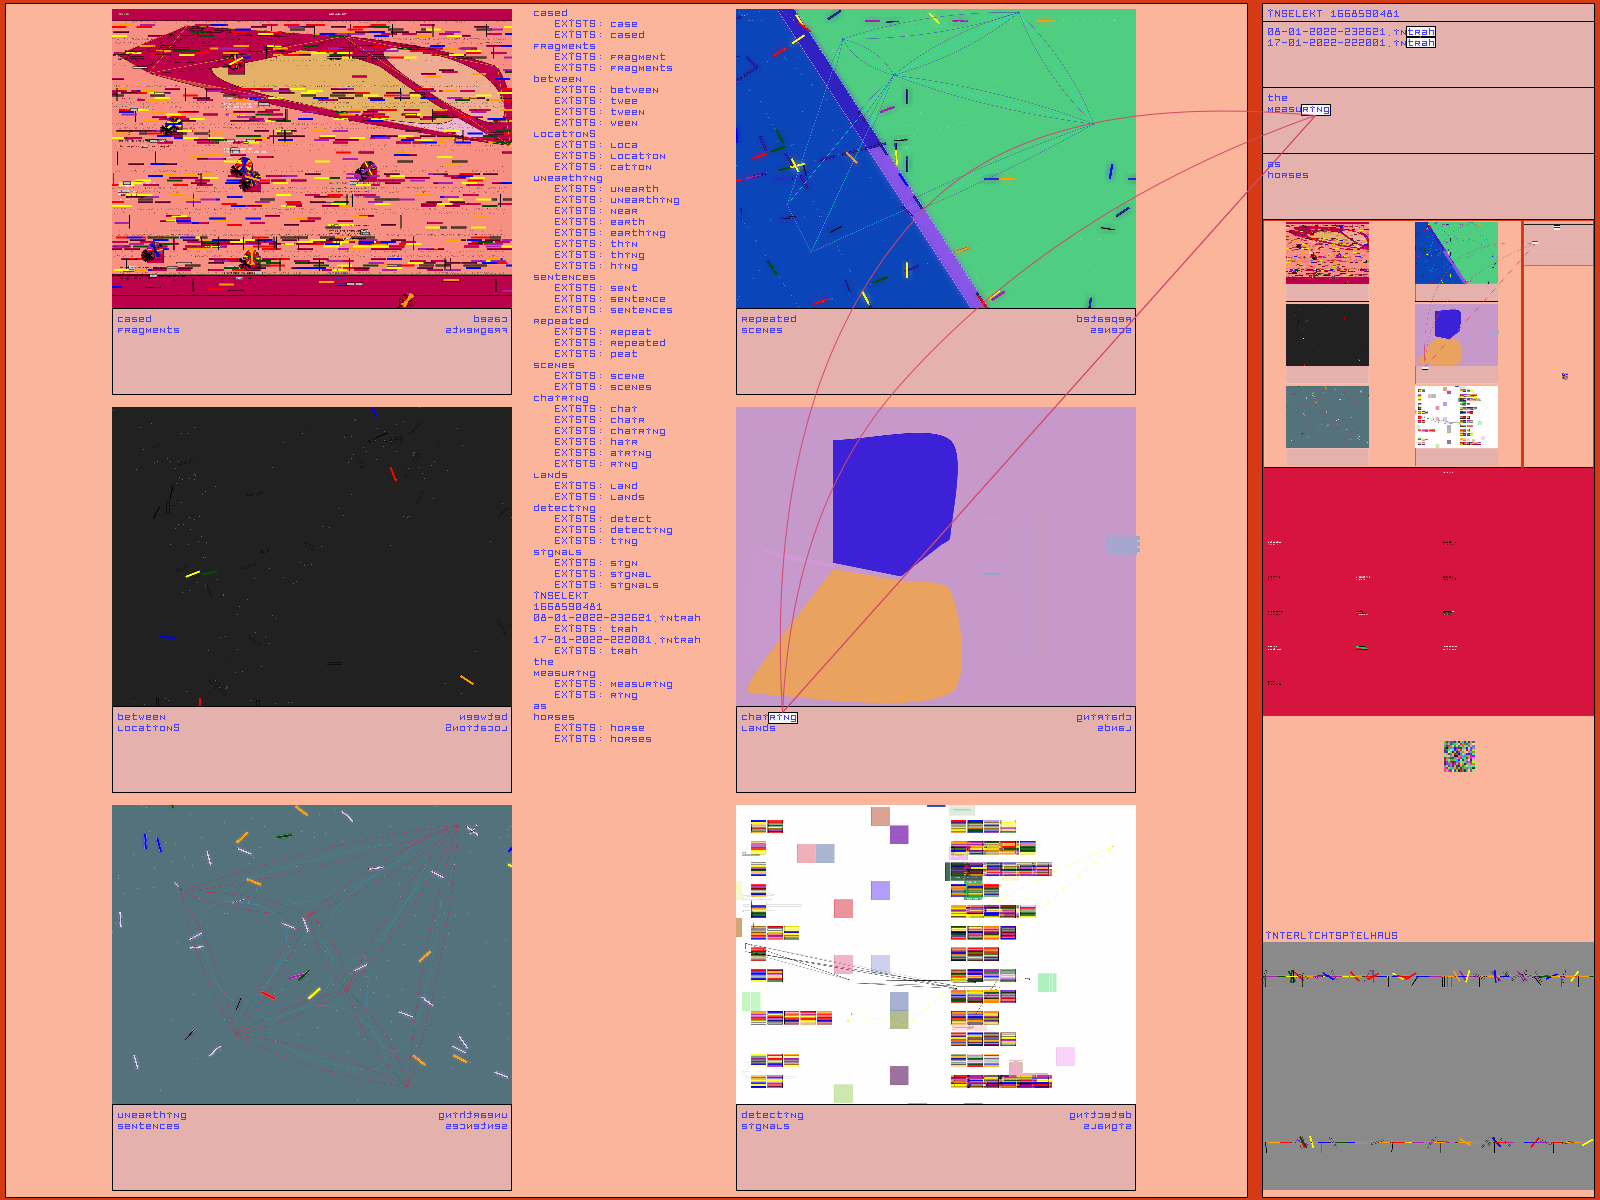Select the 'unearthing' heading in word list
Screen dimensions: 1600x1200
(x=567, y=178)
